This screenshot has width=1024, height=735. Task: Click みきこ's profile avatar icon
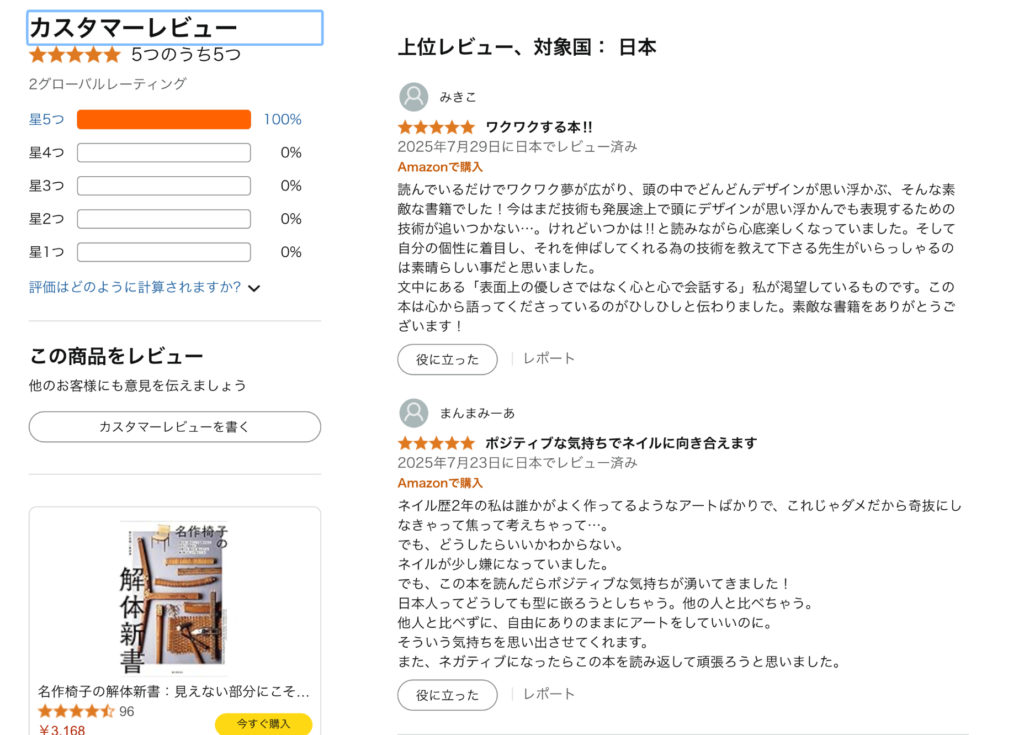[x=413, y=97]
